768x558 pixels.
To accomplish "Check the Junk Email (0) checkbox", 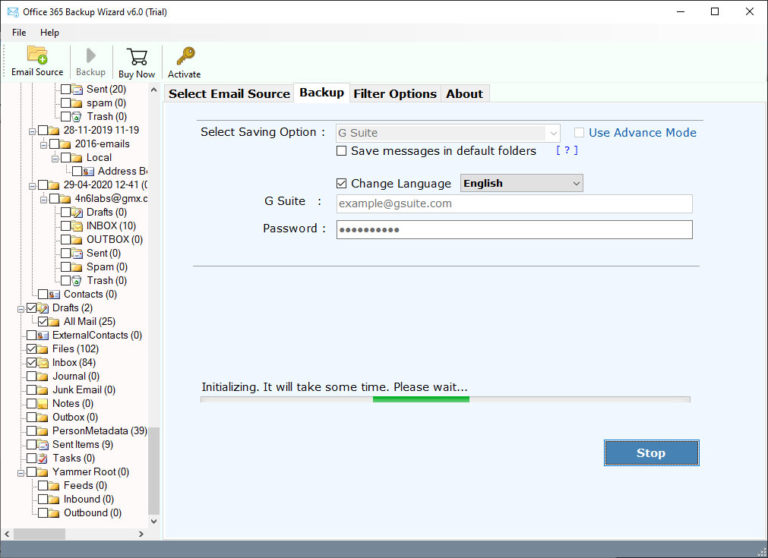I will click(x=31, y=390).
